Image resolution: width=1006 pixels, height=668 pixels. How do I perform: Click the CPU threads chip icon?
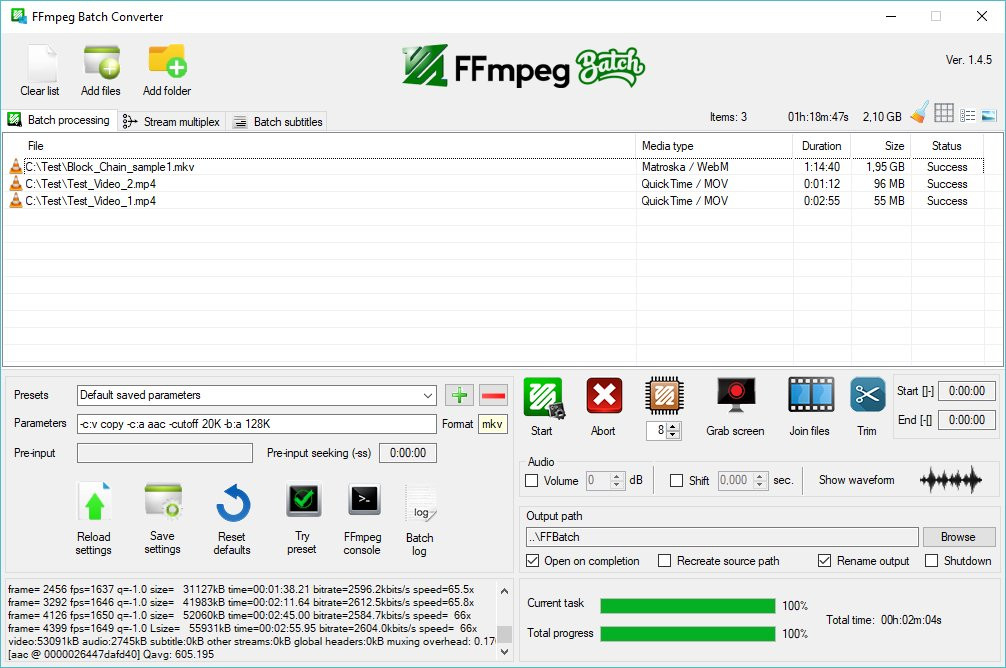(664, 395)
